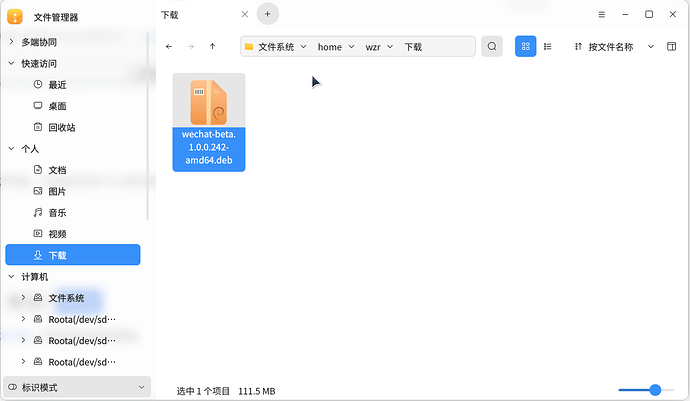Open the dropdown next to 文件系统 breadcrumb

pyautogui.click(x=303, y=46)
